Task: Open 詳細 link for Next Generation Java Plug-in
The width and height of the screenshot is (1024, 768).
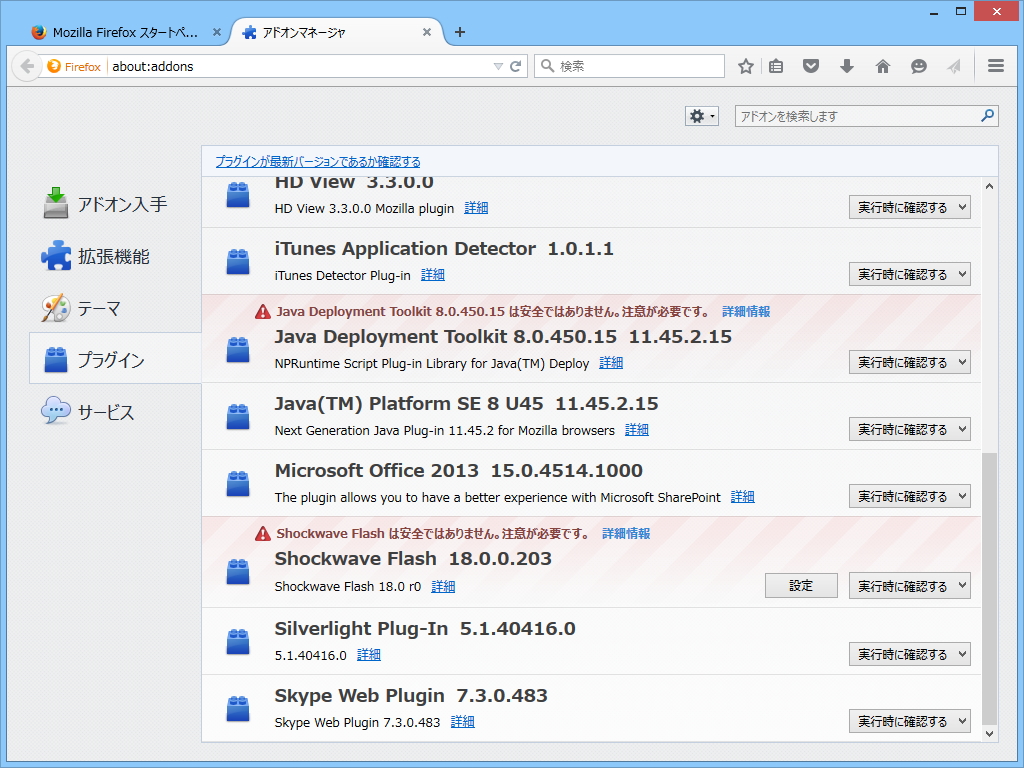Action: [x=637, y=430]
